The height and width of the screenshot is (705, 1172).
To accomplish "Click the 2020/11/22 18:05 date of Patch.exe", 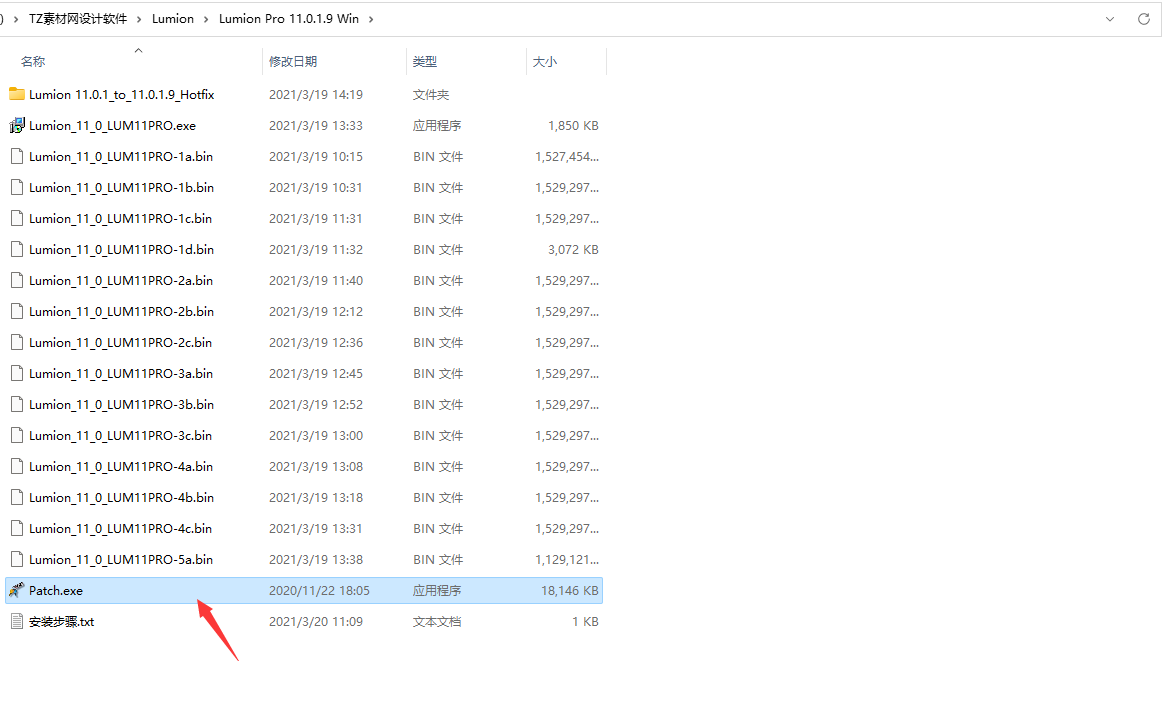I will (x=319, y=591).
